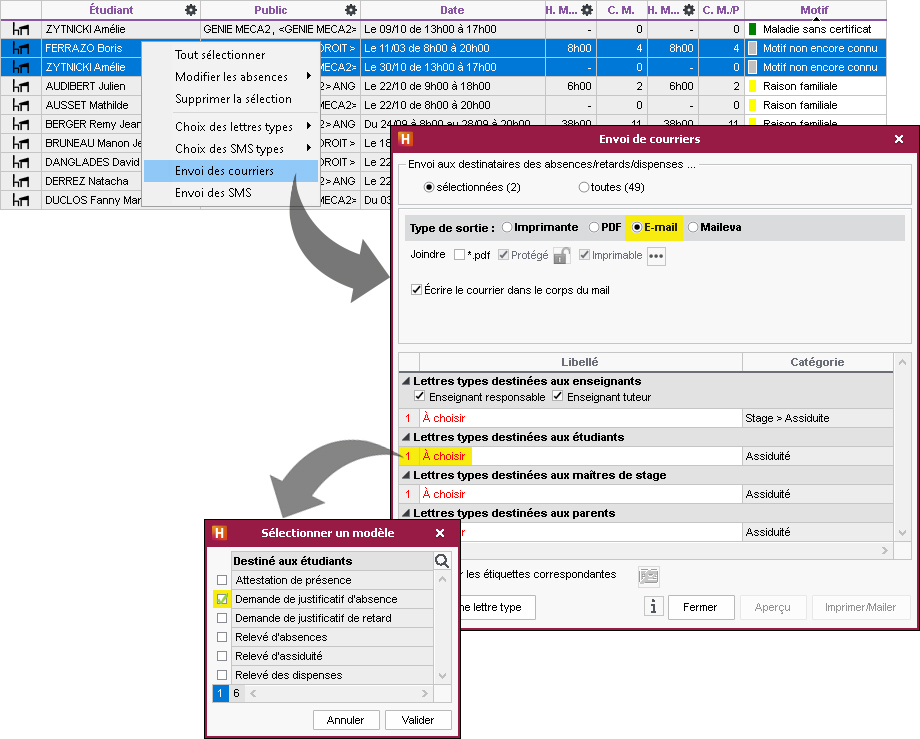The height and width of the screenshot is (739, 920).
Task: Click green swatch for Maladie sans certificat
Action: point(753,29)
